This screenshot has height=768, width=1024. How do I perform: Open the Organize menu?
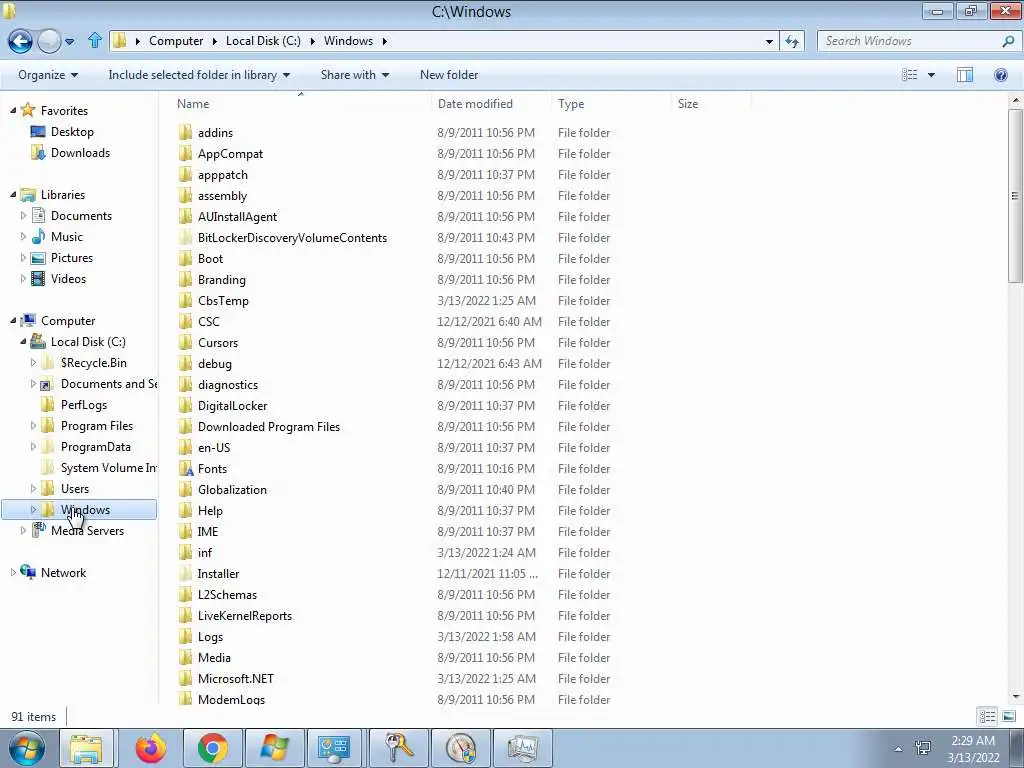tap(48, 75)
